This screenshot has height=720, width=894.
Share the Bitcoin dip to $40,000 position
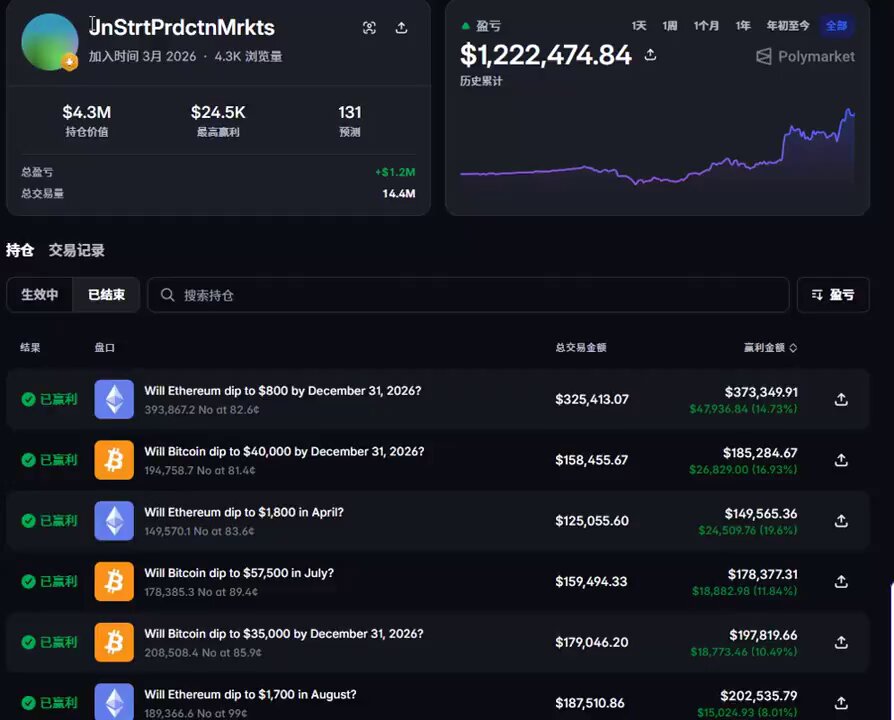(841, 460)
